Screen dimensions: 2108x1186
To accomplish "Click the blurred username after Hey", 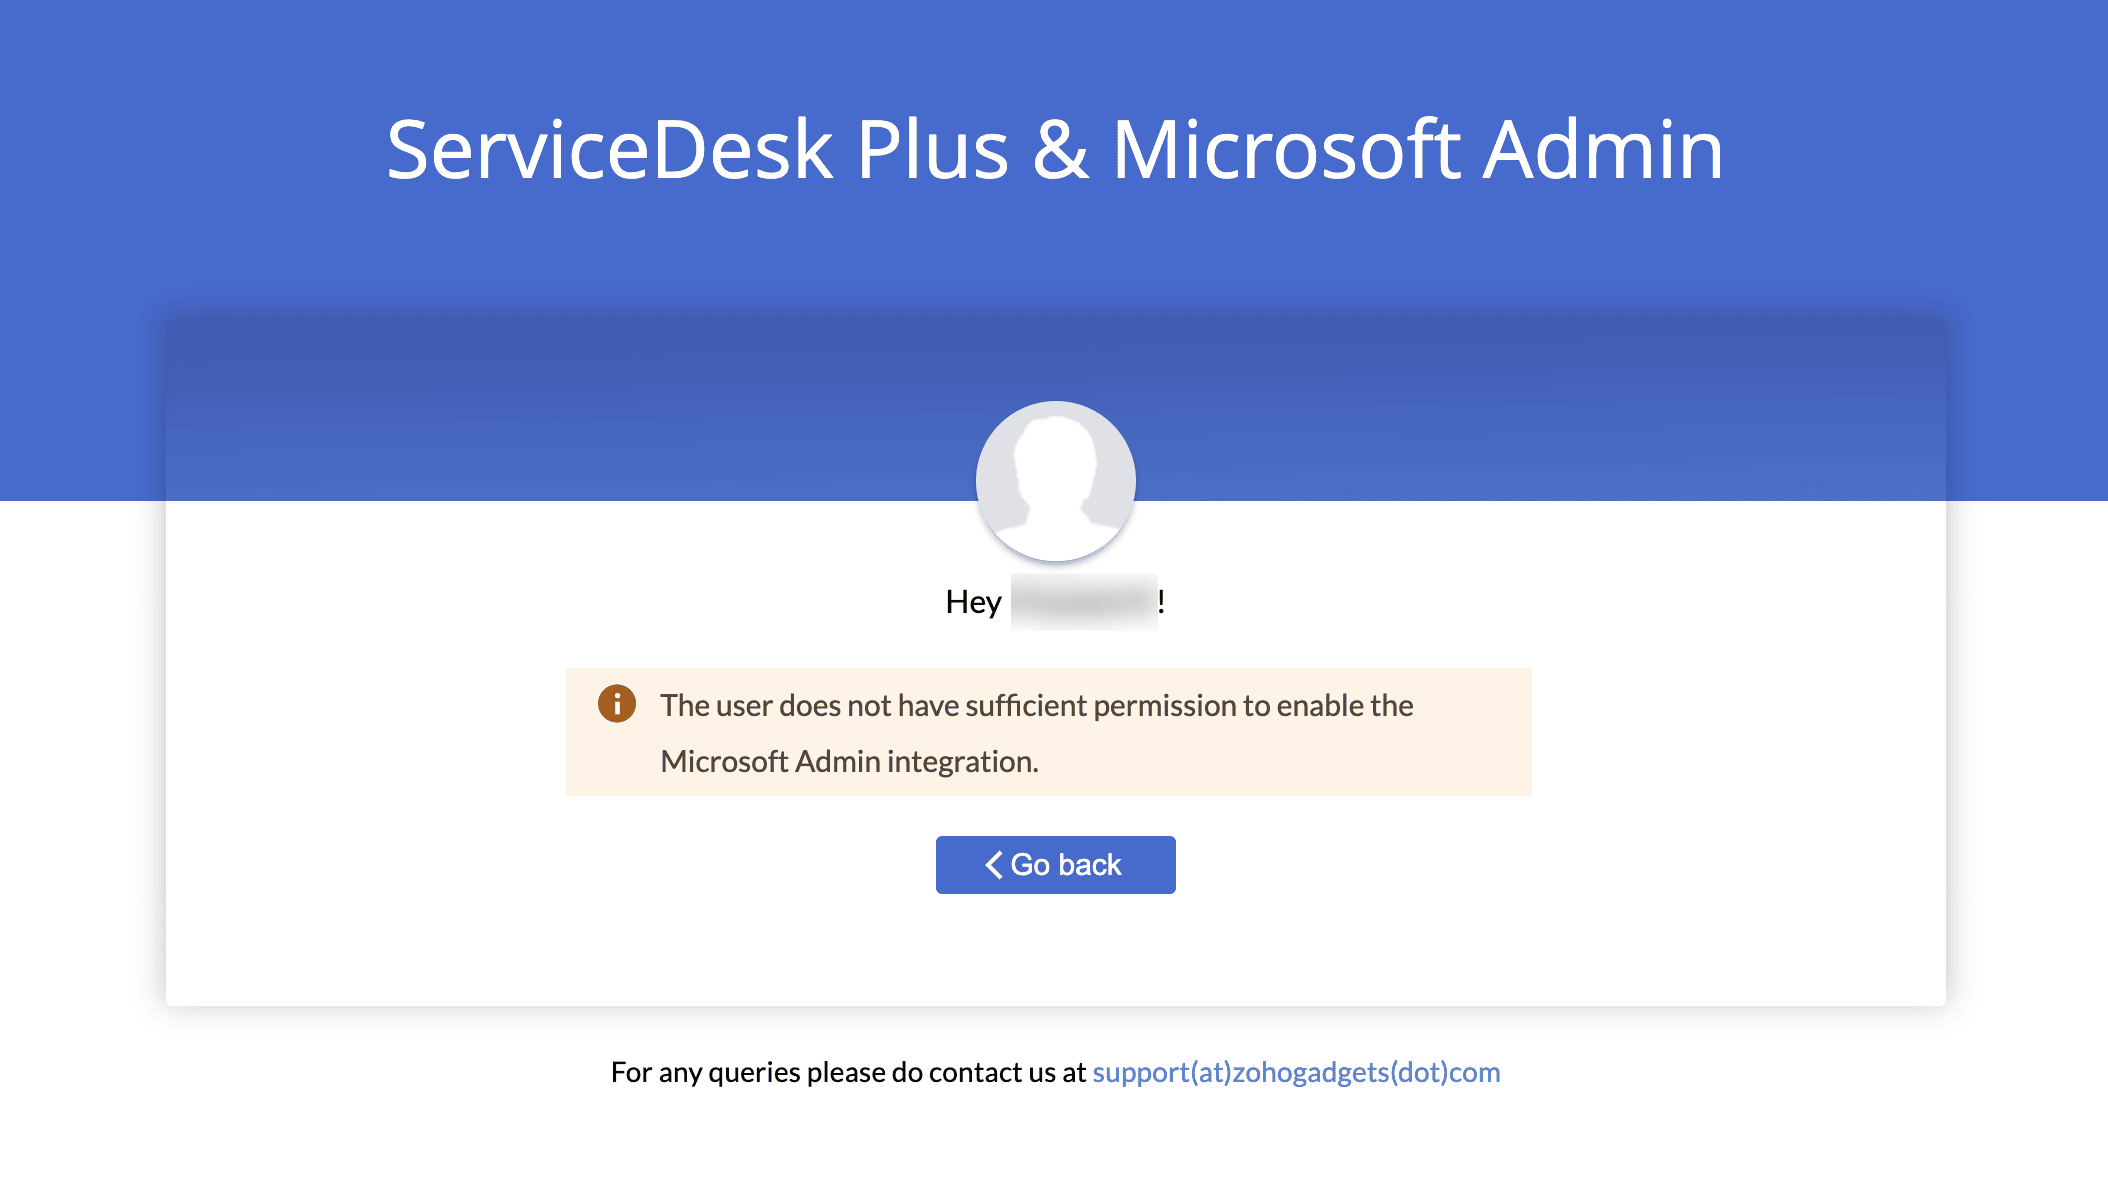I will 1083,602.
